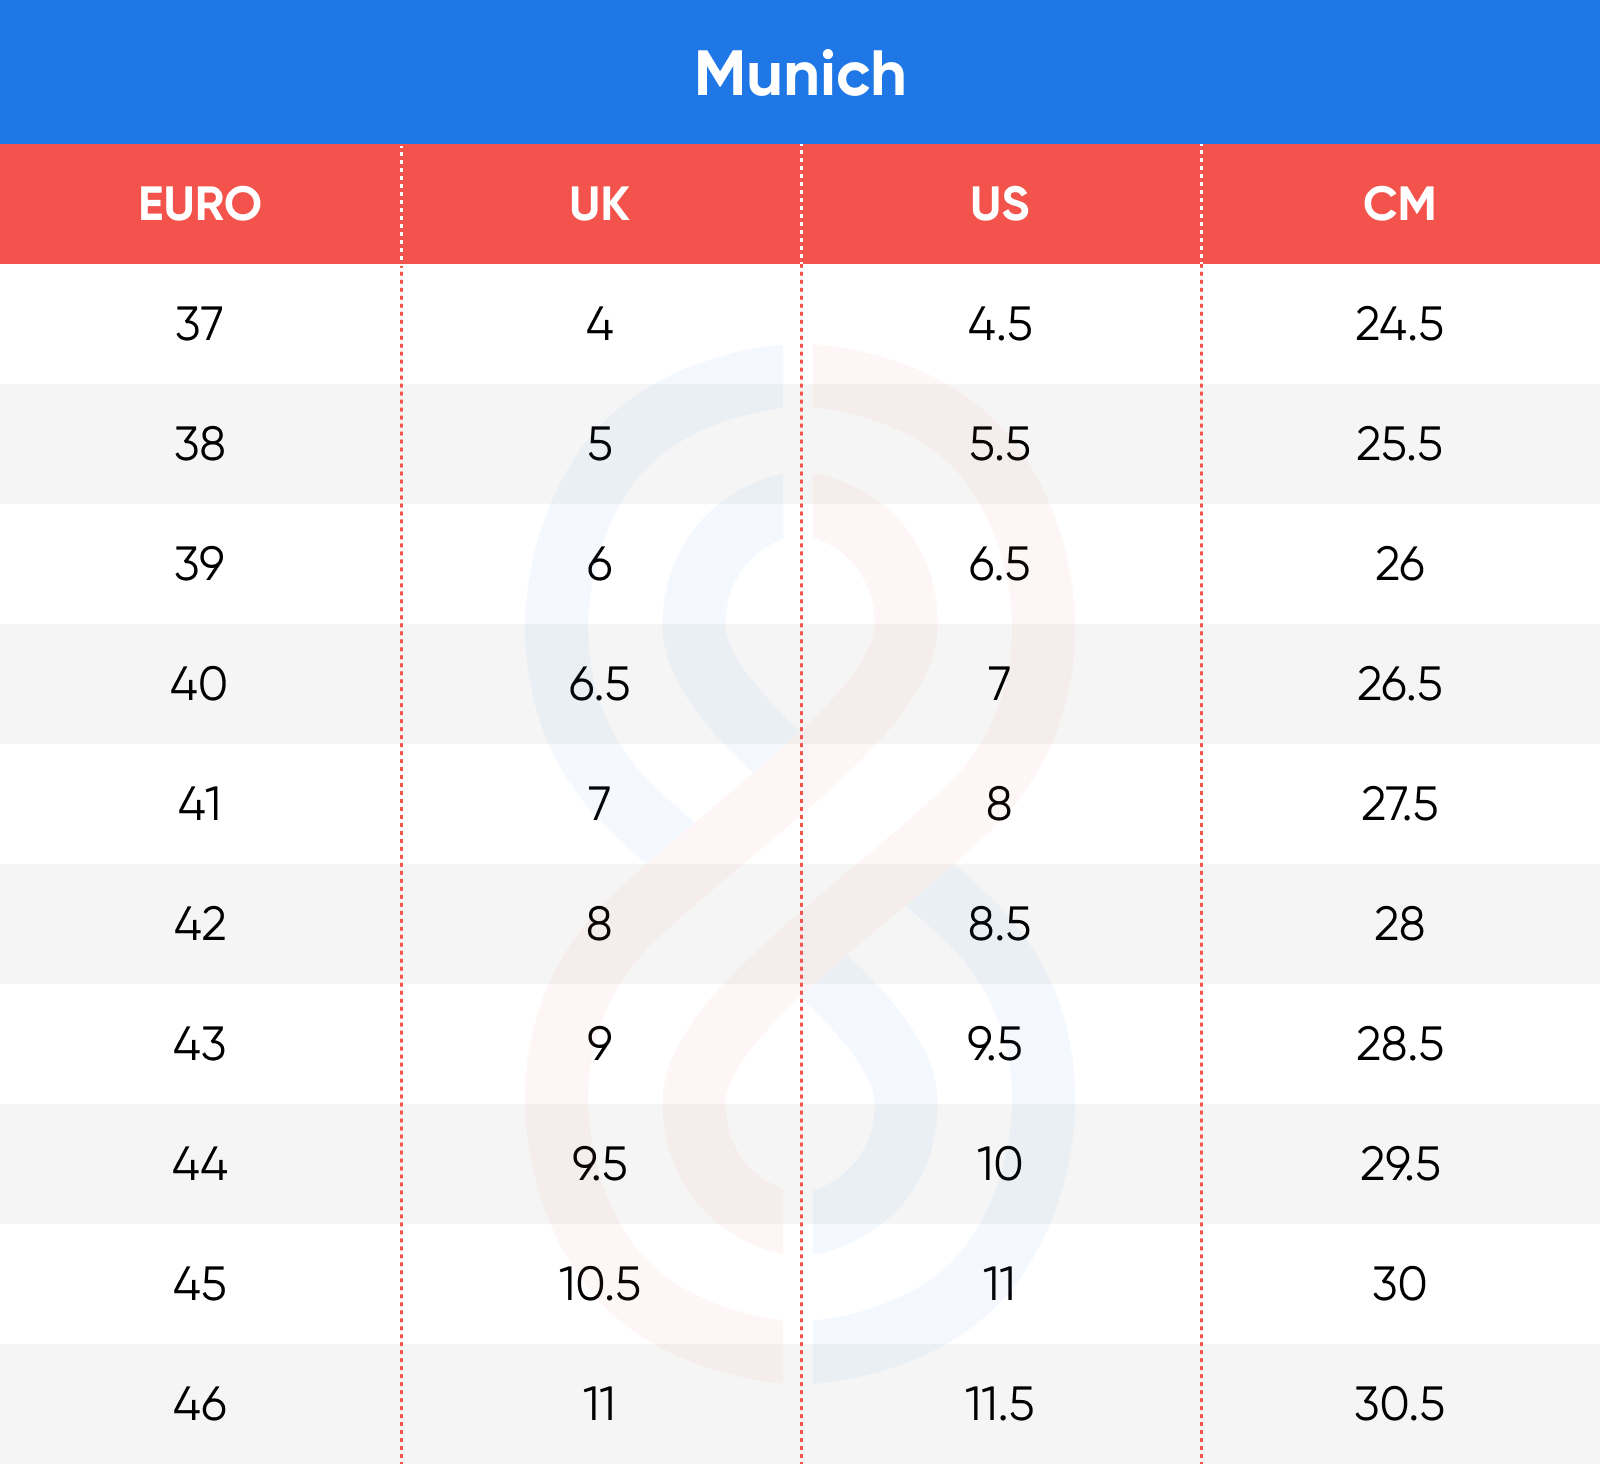1600x1464 pixels.
Task: Select the 30.5 CM cell
Action: tap(1399, 1404)
